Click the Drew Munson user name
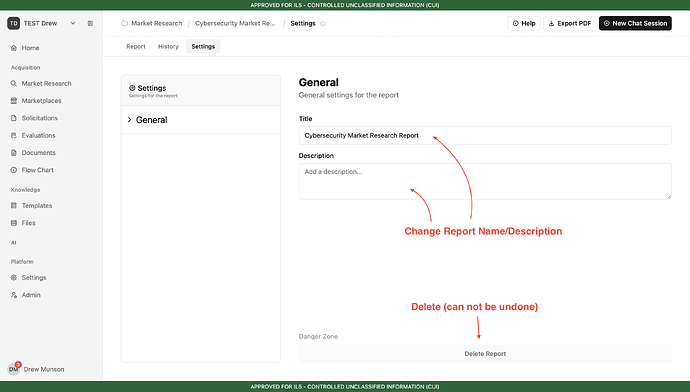690x392 pixels. pos(44,369)
